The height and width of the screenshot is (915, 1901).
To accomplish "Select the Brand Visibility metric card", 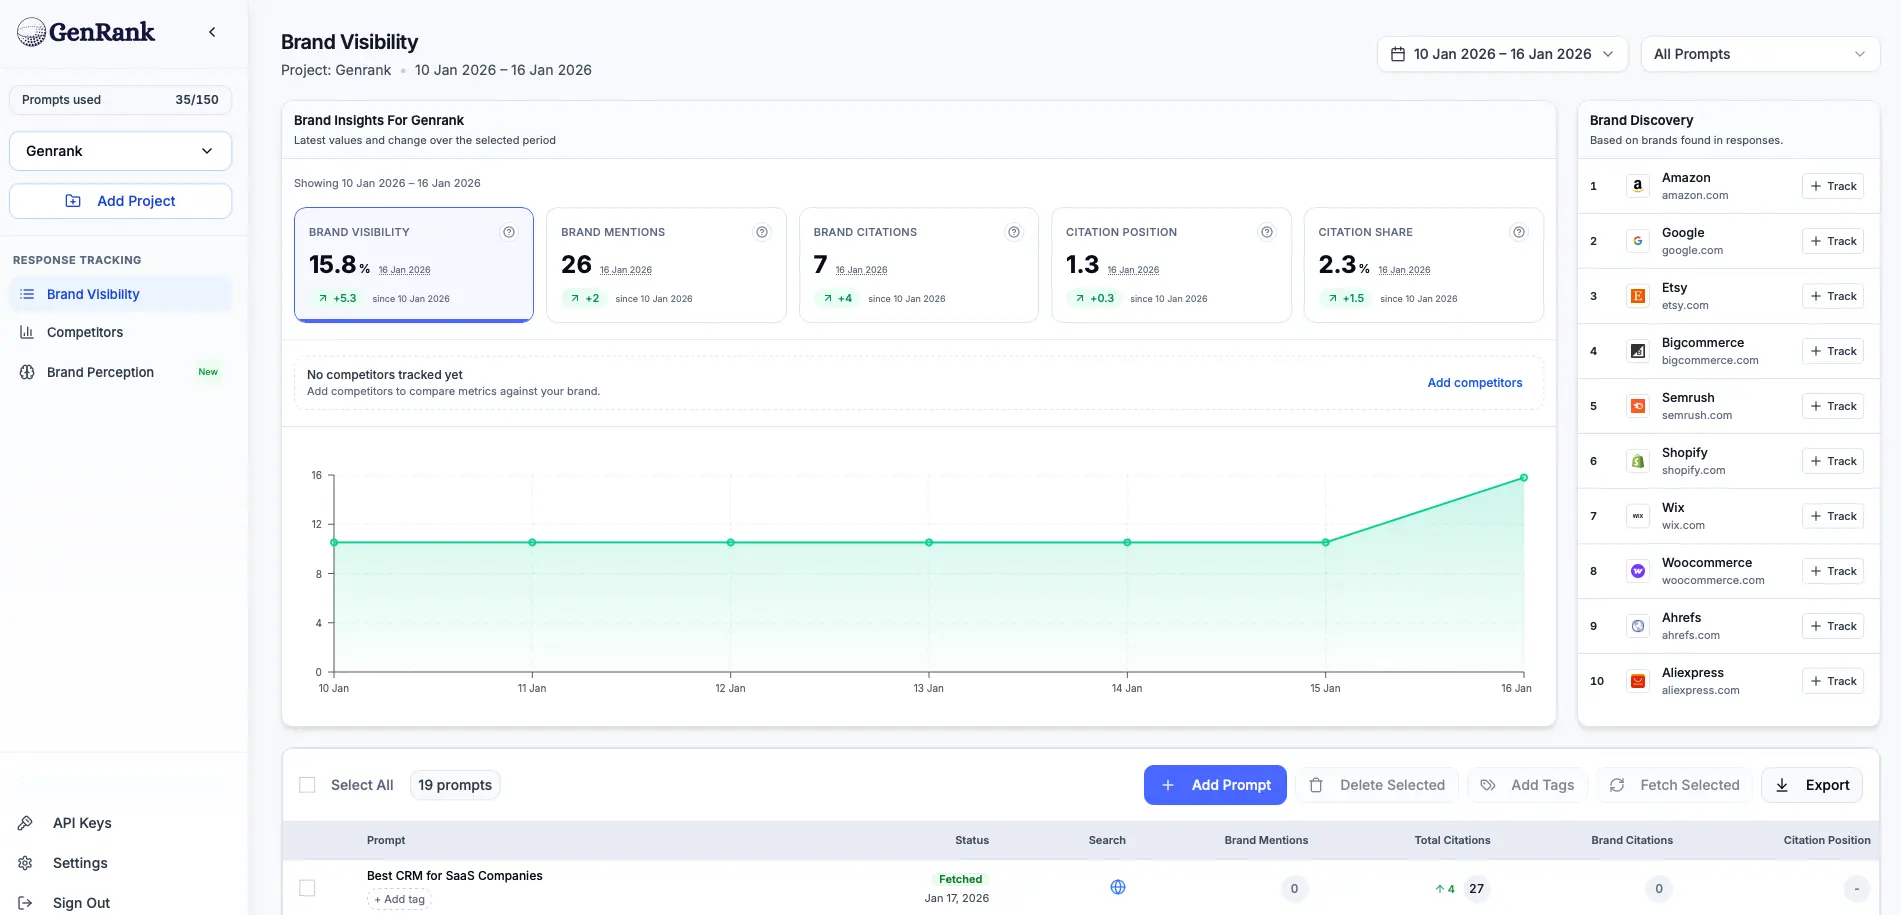I will pyautogui.click(x=414, y=264).
